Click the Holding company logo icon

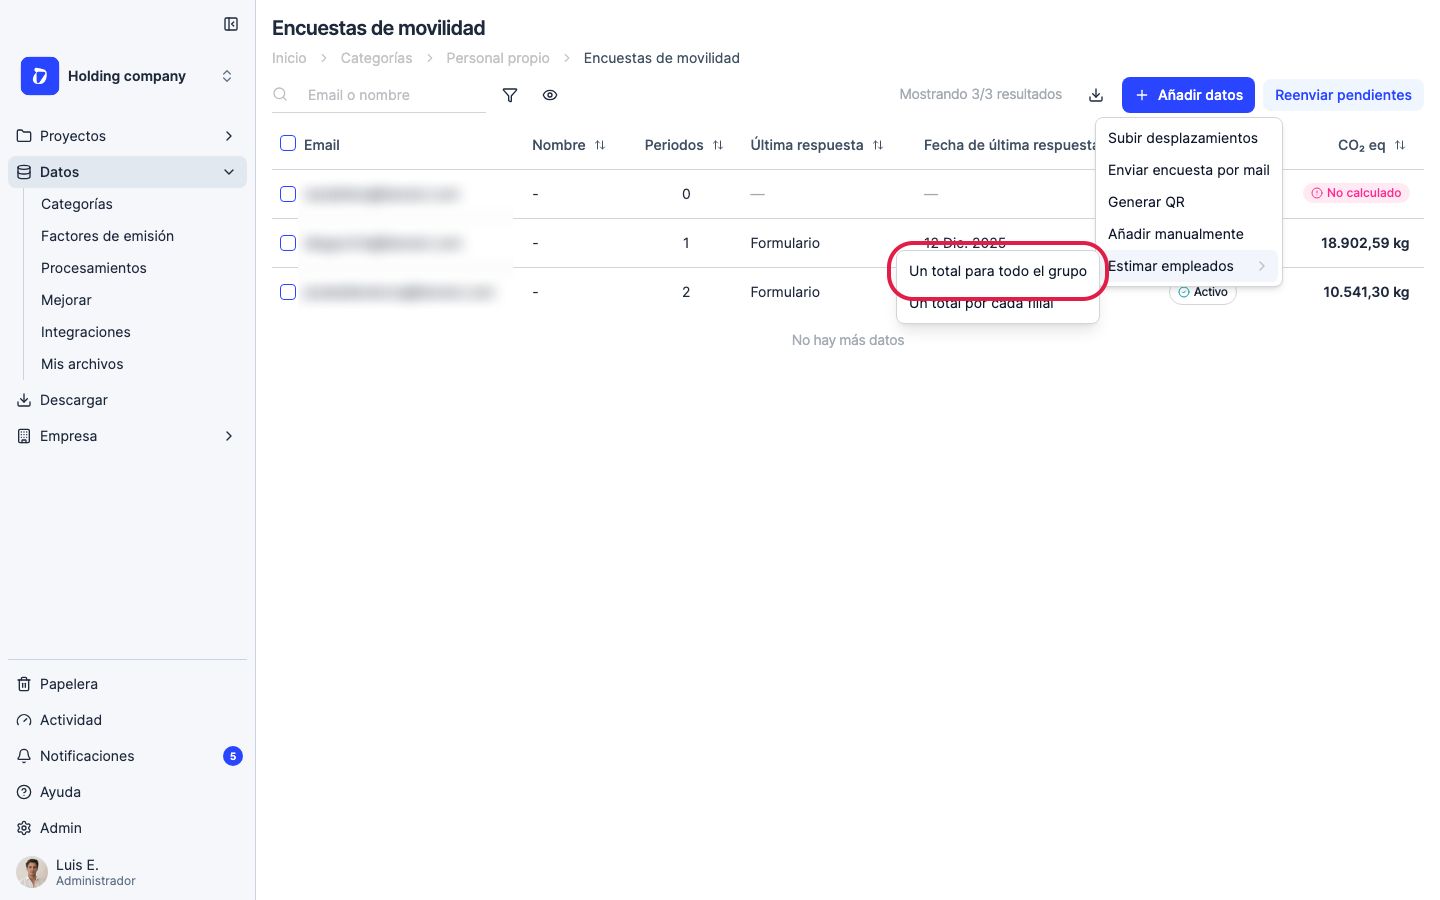pos(40,76)
